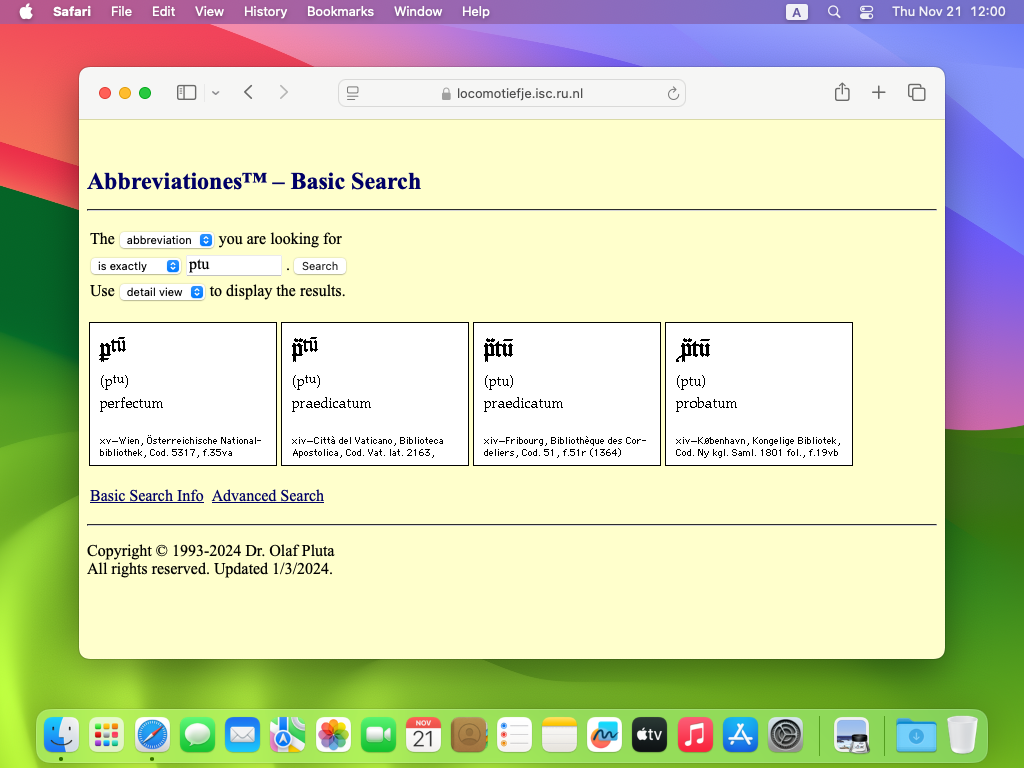Show the tab overview icon

[x=916, y=93]
